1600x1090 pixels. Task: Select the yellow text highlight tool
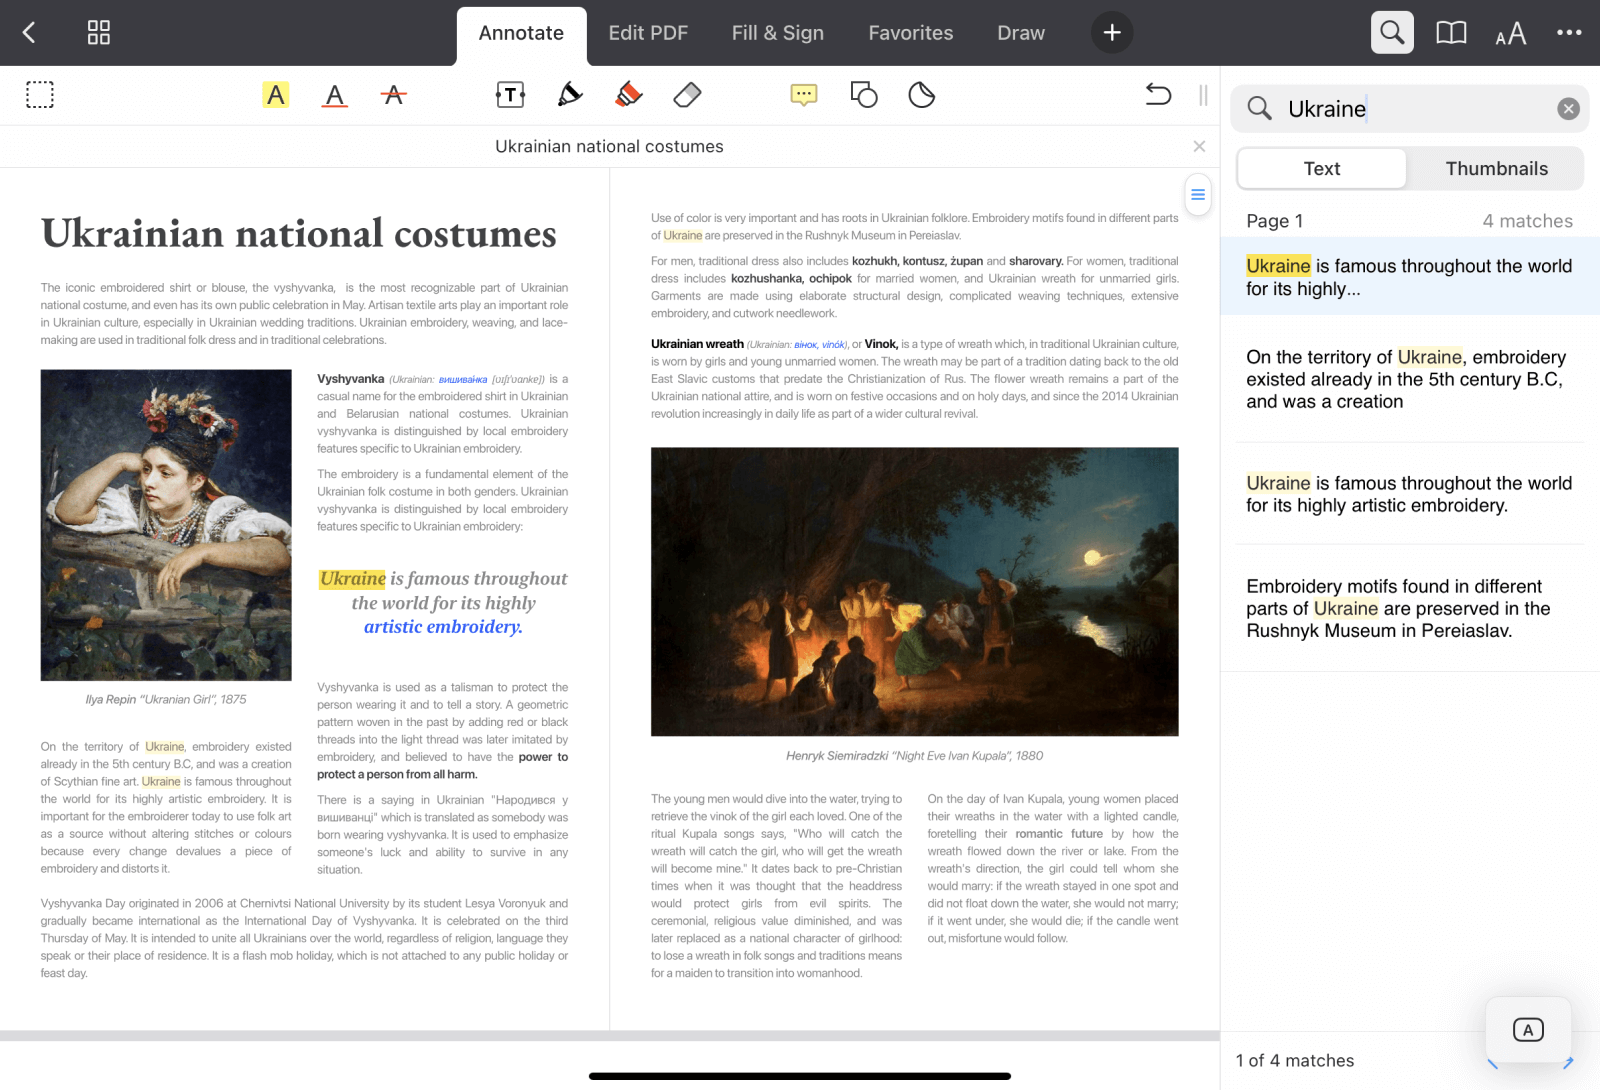(x=276, y=95)
